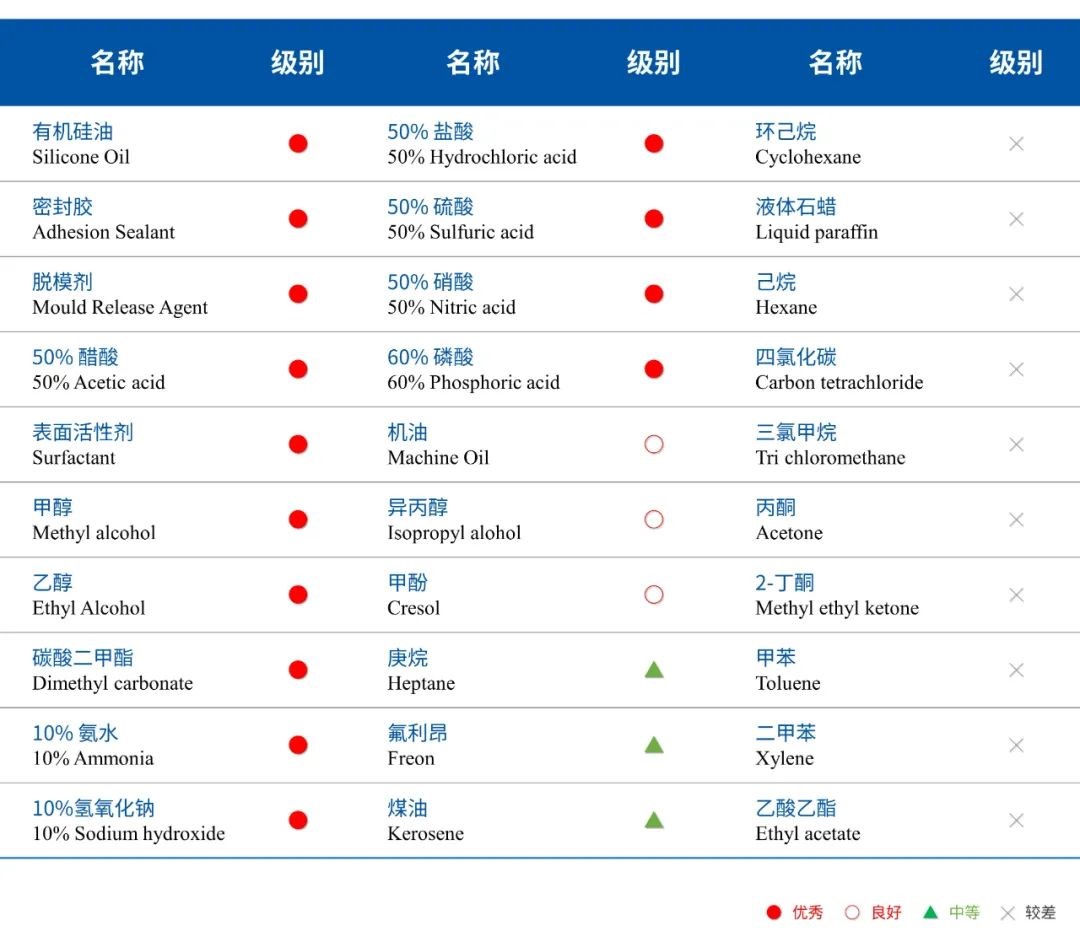The image size is (1080, 942).
Task: Click the red 优秀 legend dot
Action: point(773,912)
